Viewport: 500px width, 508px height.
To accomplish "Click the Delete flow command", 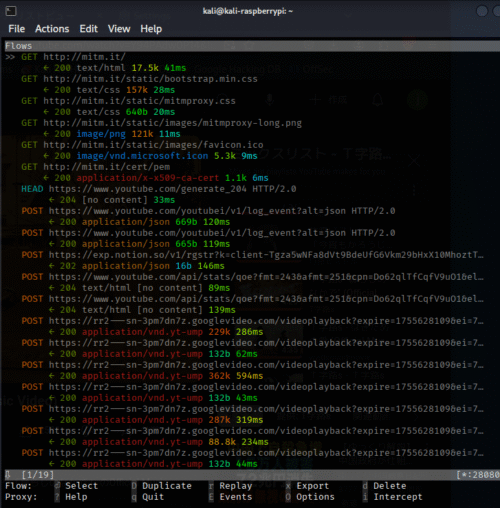I will click(x=390, y=486).
